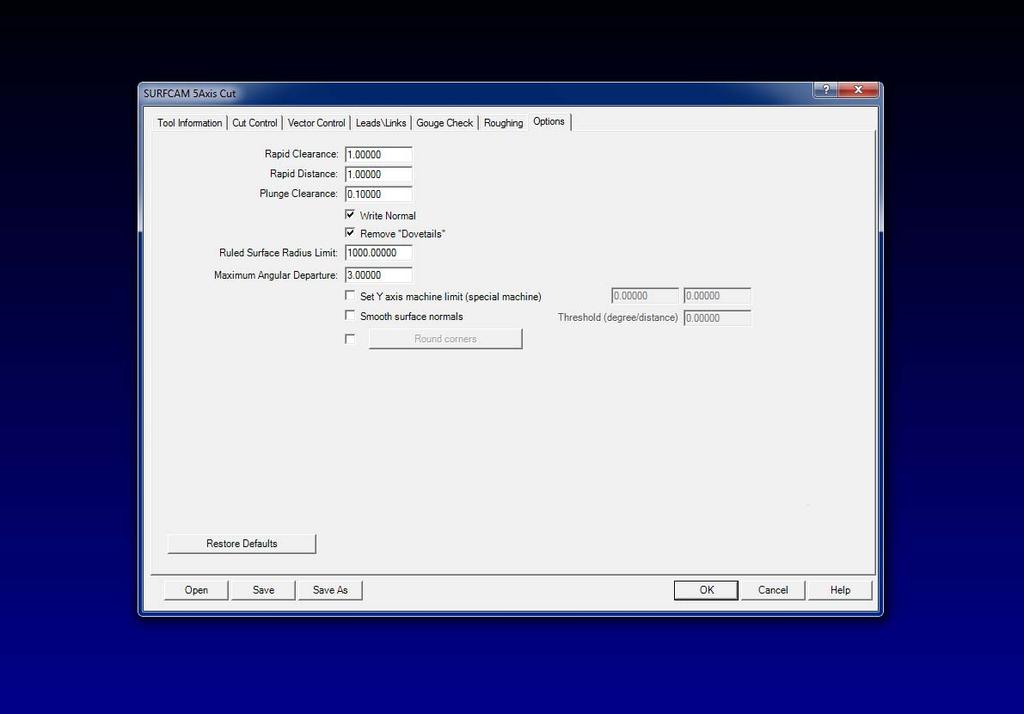Select the Vector Control tab
The height and width of the screenshot is (714, 1024).
pyautogui.click(x=316, y=123)
